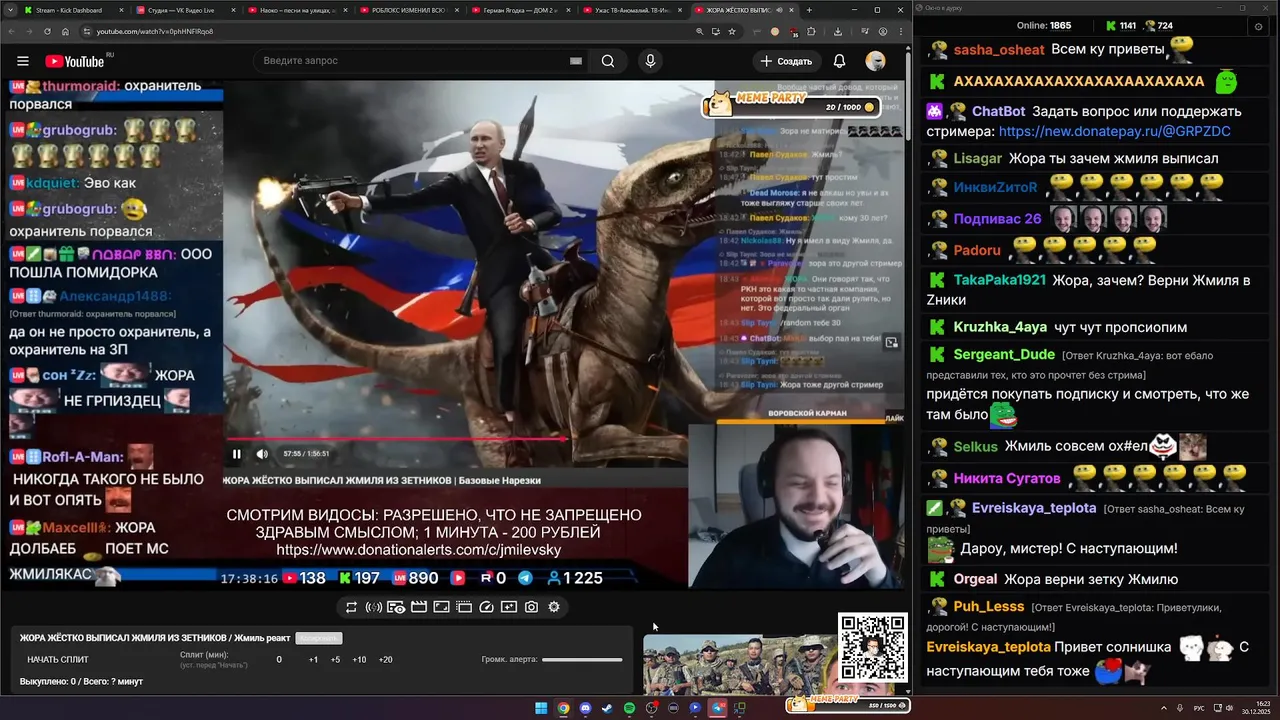
Task: Open the playback speed gauge icon
Action: (486, 607)
